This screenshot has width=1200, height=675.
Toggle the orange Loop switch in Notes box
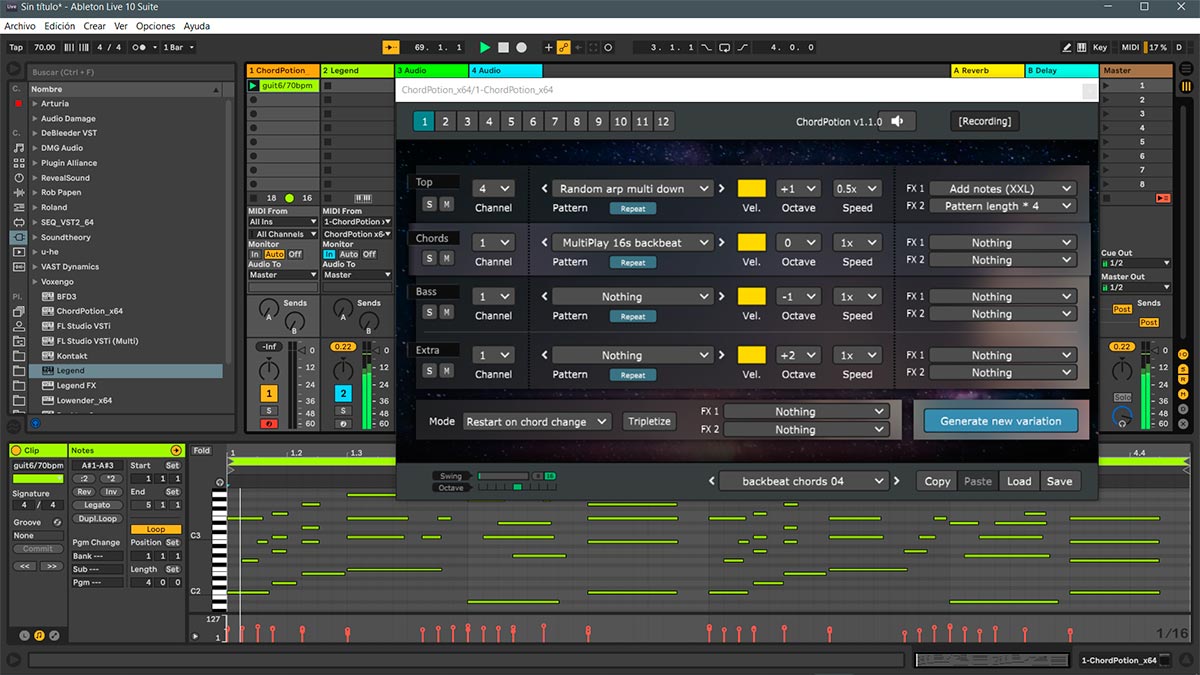[156, 529]
